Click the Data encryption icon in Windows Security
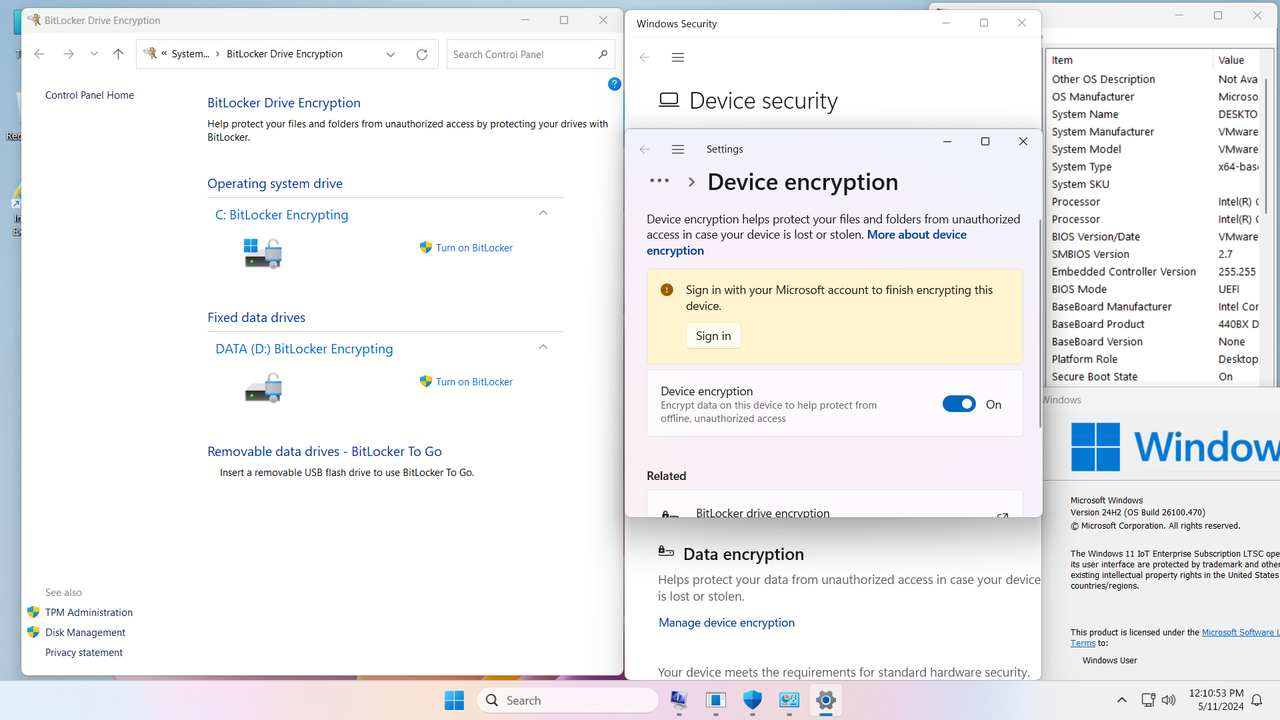The image size is (1280, 720). 666,552
